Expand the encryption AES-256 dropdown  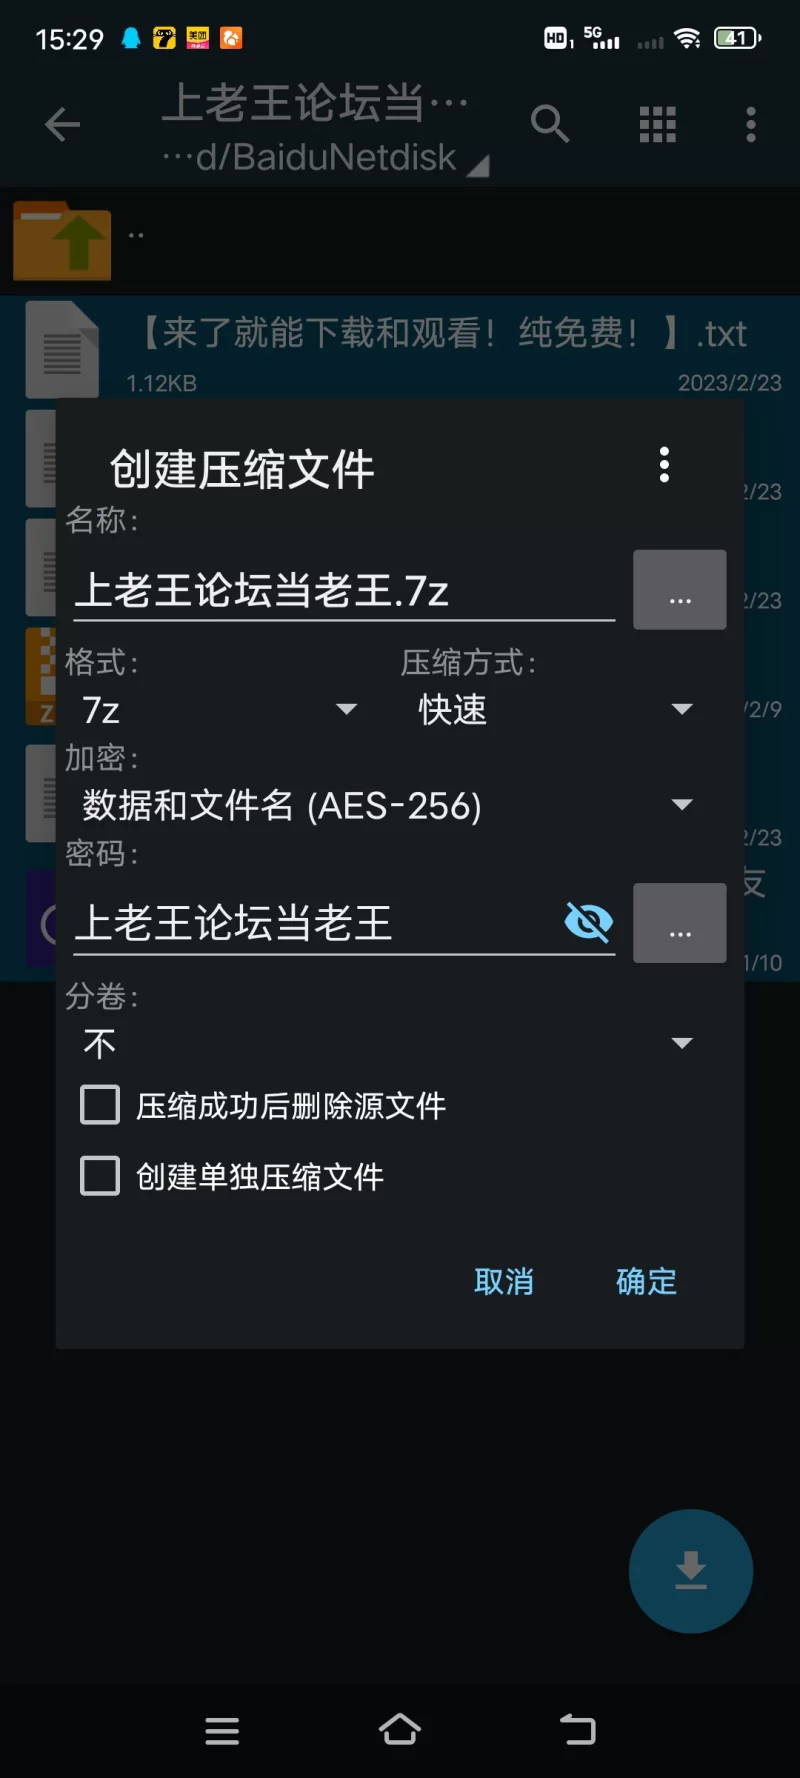(x=387, y=805)
